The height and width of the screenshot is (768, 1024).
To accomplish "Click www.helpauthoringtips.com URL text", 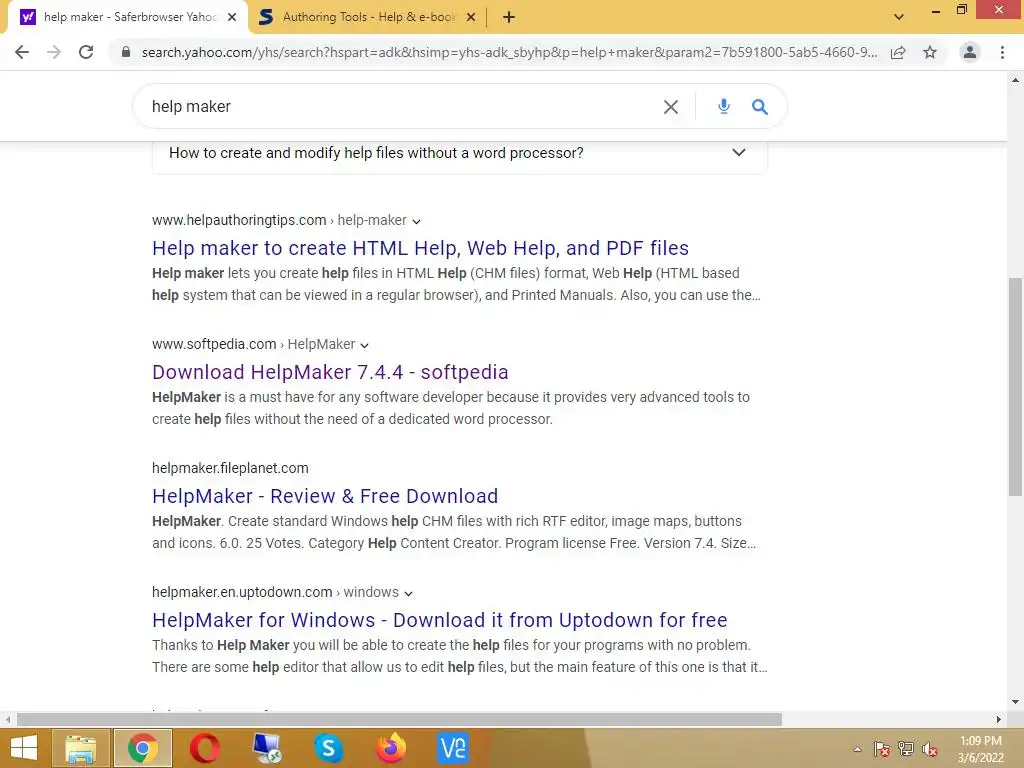I will point(239,220).
